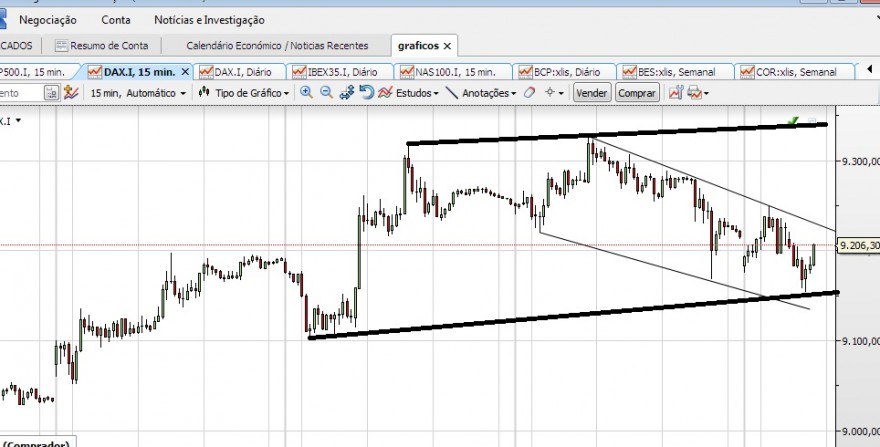Viewport: 880px width, 447px height.
Task: Switch to the DAX.I, Diário chart tab
Action: click(x=240, y=72)
